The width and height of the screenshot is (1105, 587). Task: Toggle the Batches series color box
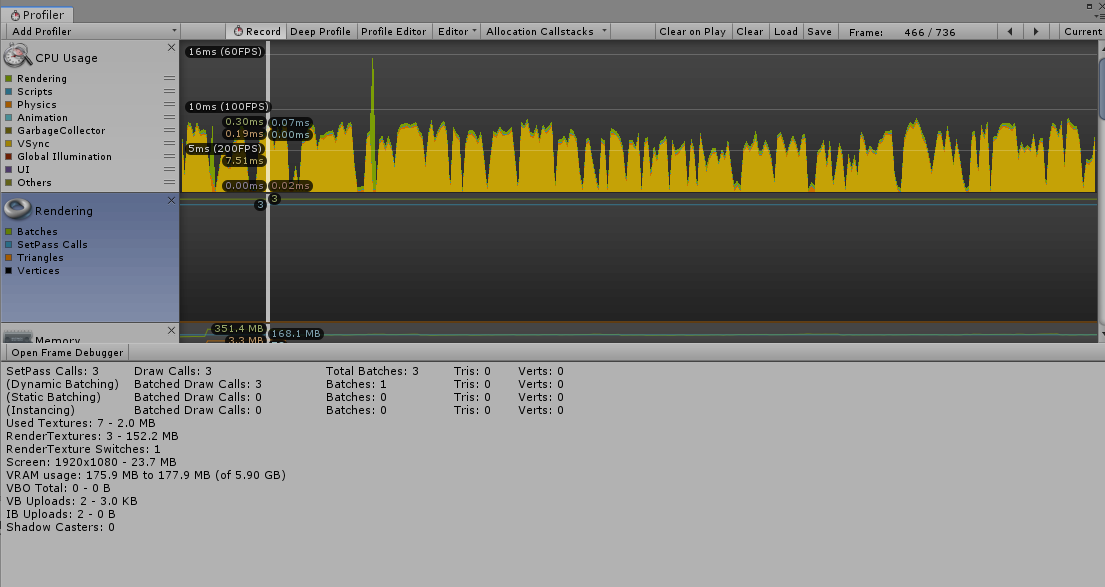click(x=8, y=231)
